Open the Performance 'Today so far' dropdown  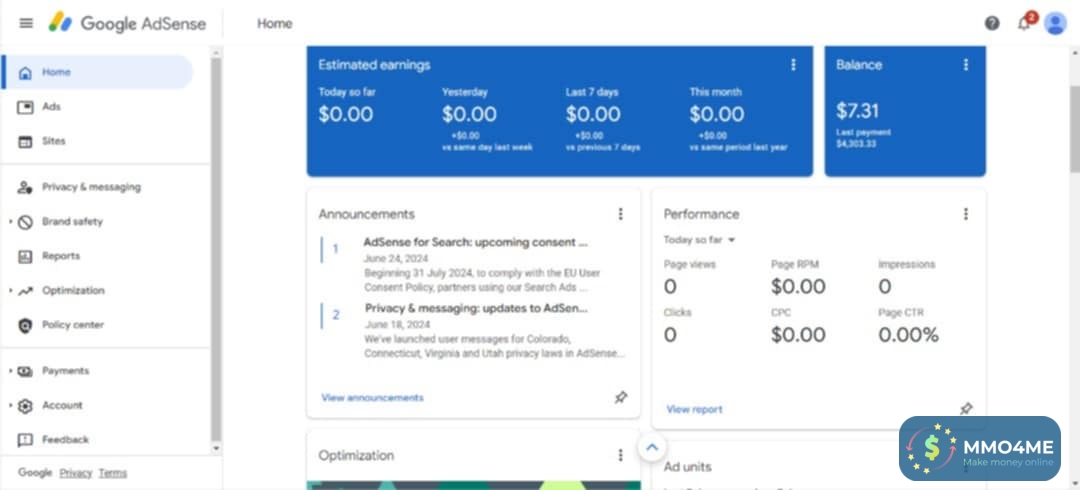coord(700,240)
